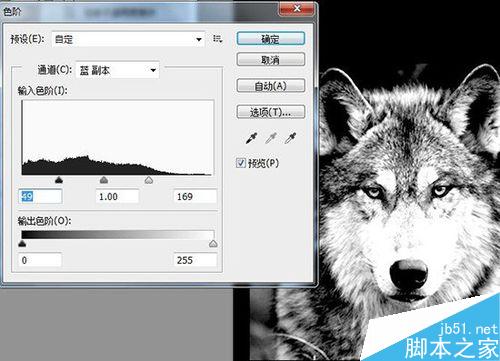Click the output white slider triangle

(x=213, y=244)
